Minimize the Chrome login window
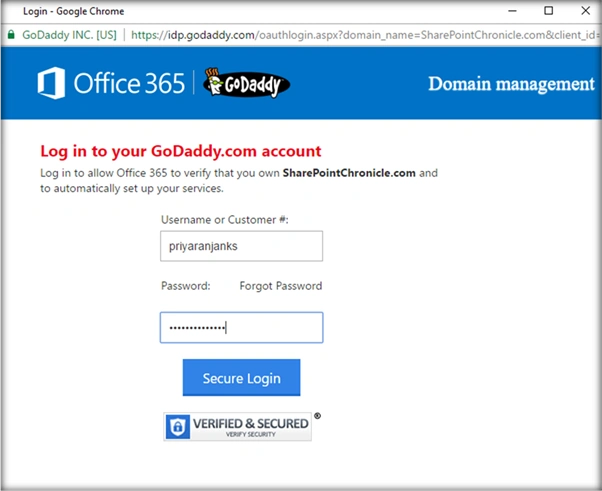Screen dimensions: 602x491 [512, 11]
